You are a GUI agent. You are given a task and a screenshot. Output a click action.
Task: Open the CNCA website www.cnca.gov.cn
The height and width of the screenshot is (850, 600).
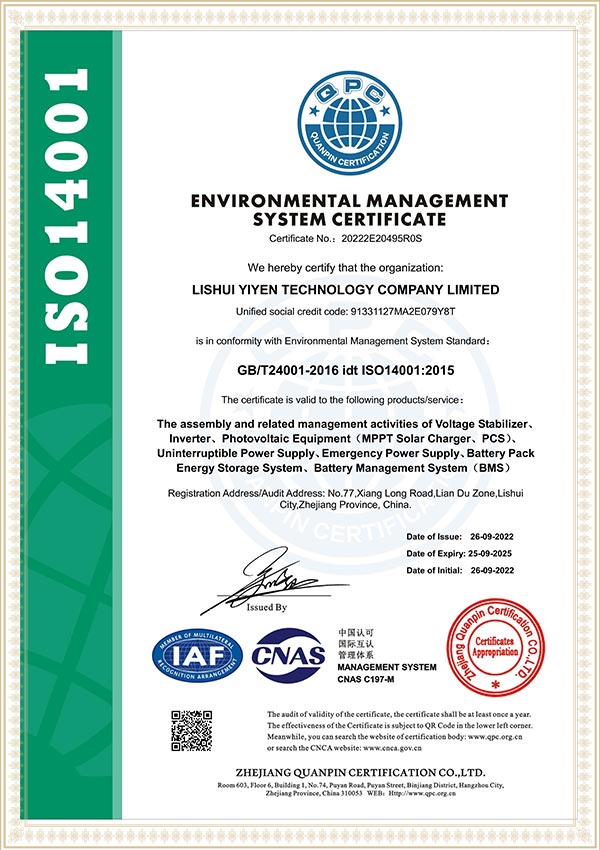coord(392,748)
